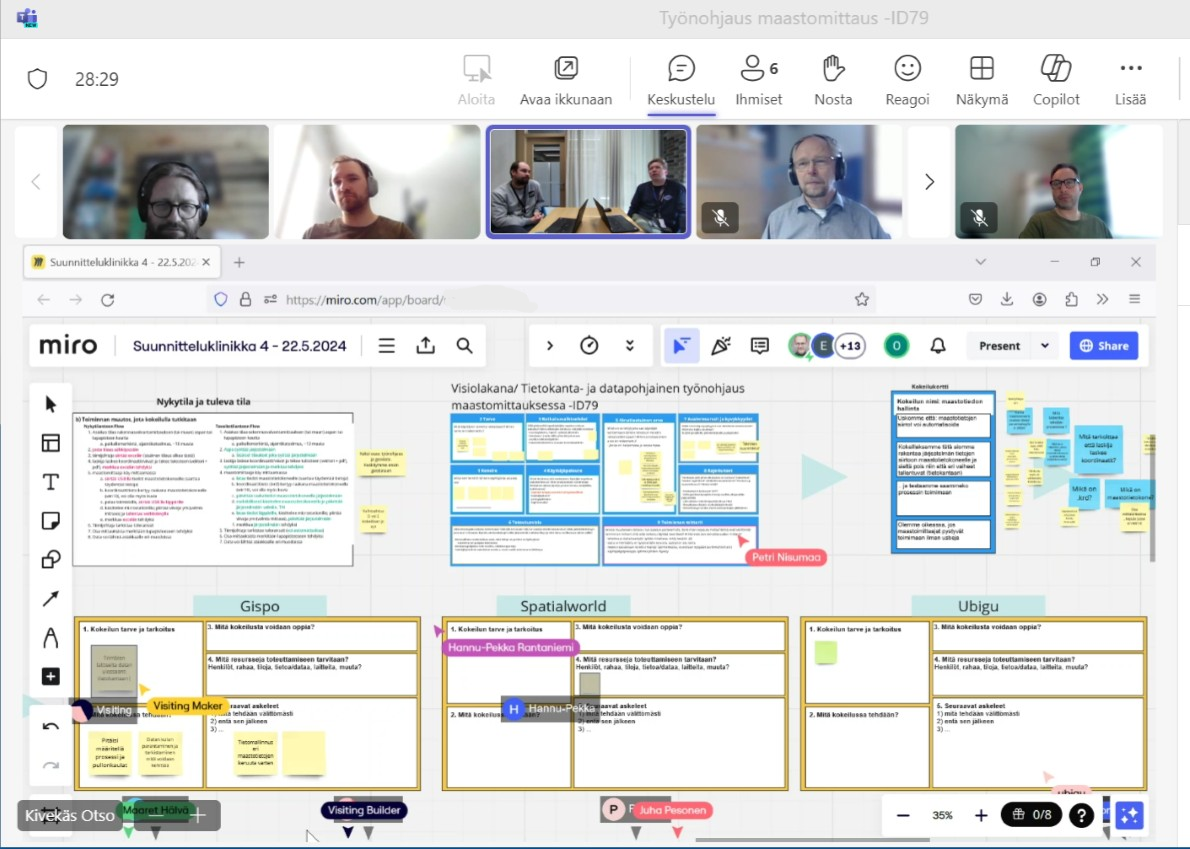
Task: Click the Spatialworld frame label
Action: pyautogui.click(x=563, y=606)
